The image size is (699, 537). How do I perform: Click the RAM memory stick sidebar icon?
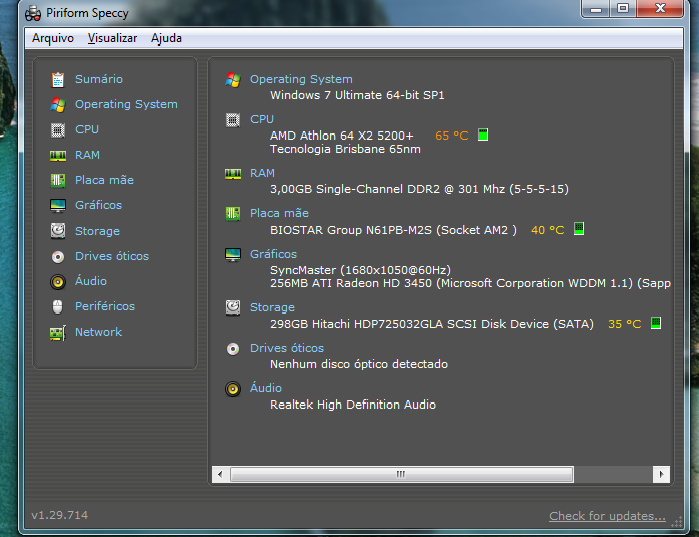pos(57,155)
